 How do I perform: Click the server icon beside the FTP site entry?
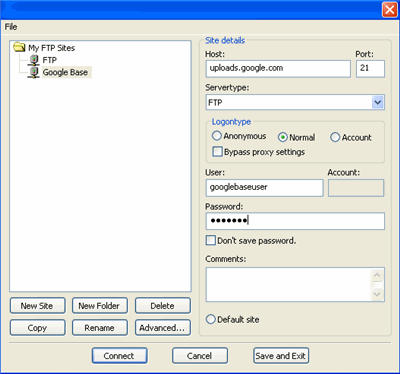click(x=33, y=60)
